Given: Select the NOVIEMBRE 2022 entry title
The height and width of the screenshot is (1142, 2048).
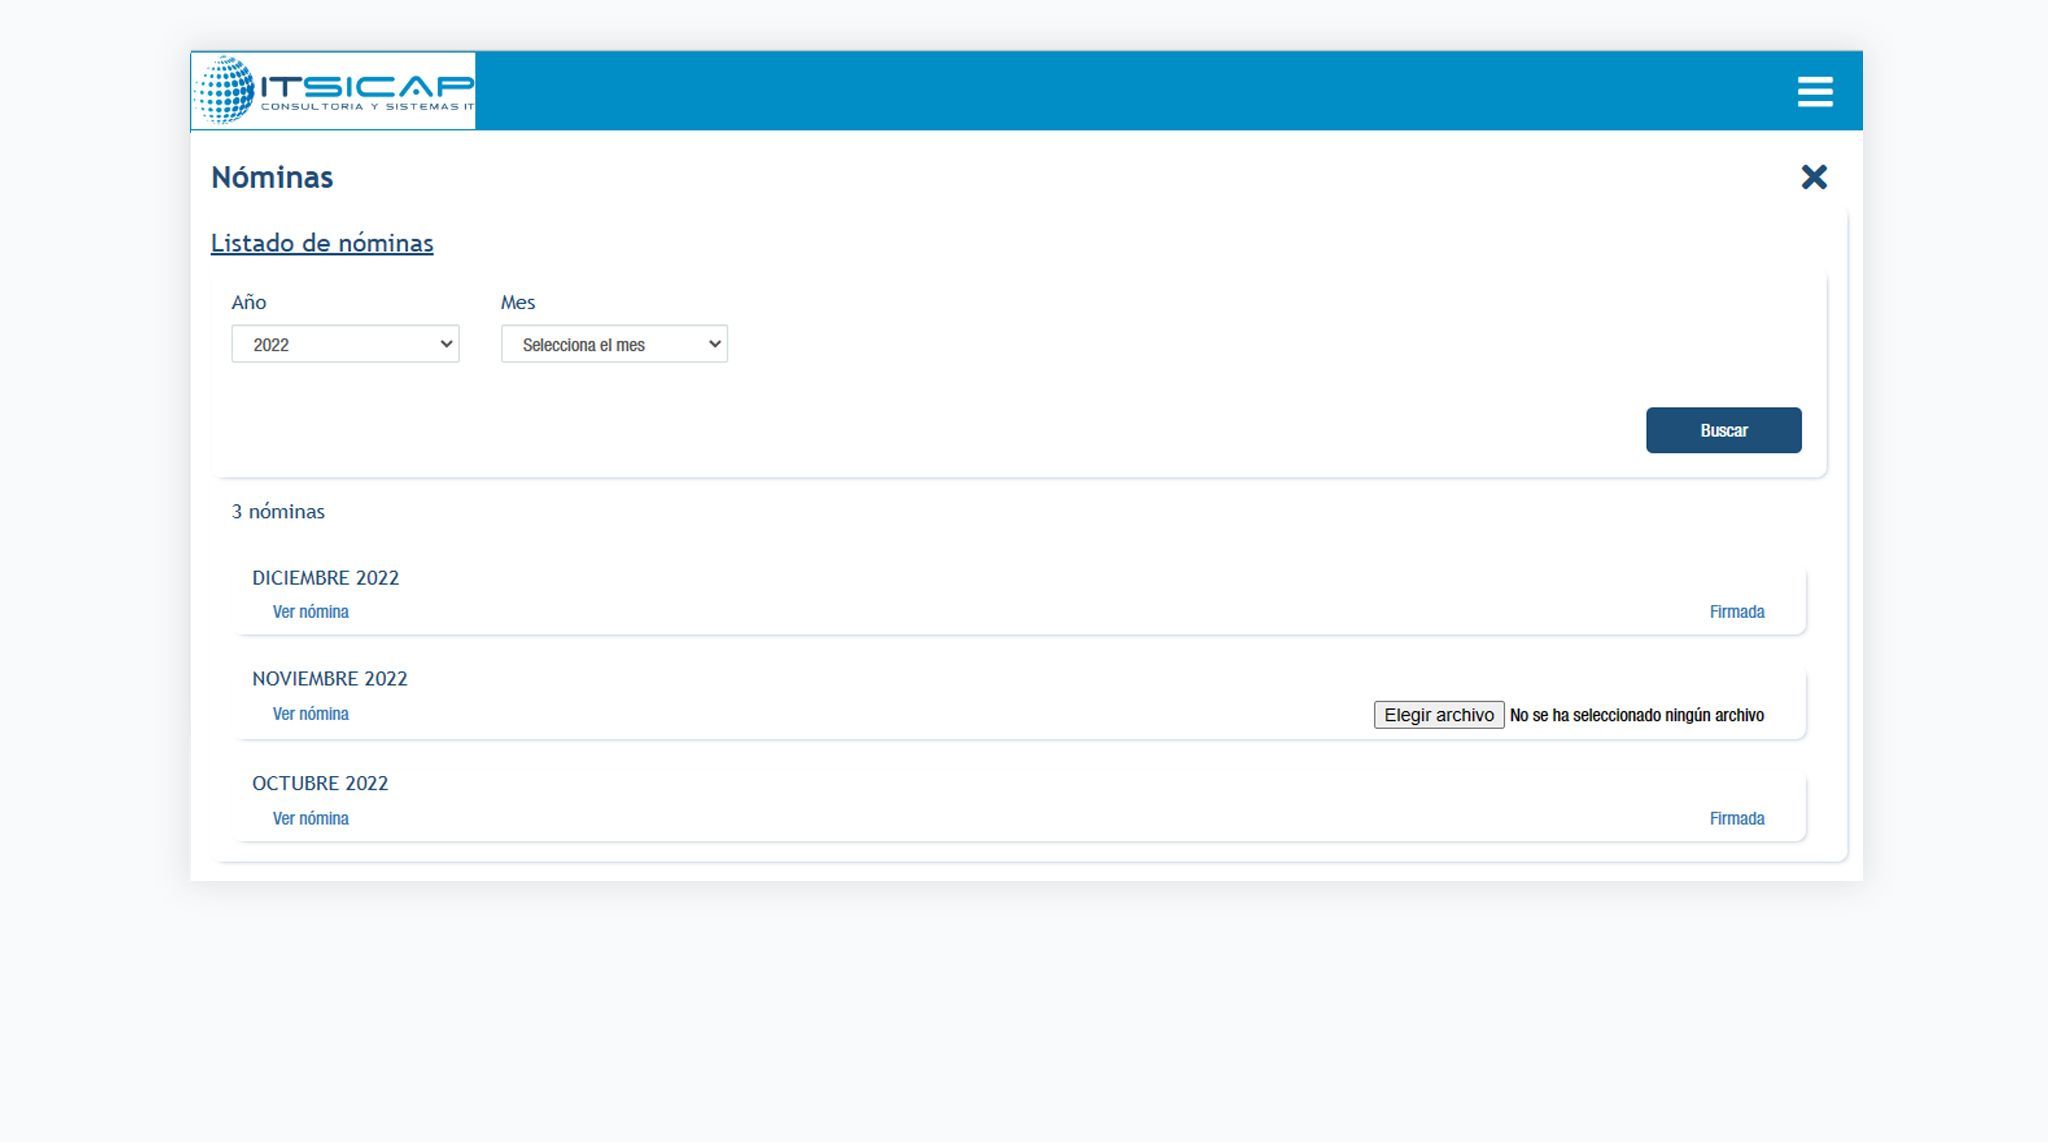Looking at the screenshot, I should [x=330, y=679].
